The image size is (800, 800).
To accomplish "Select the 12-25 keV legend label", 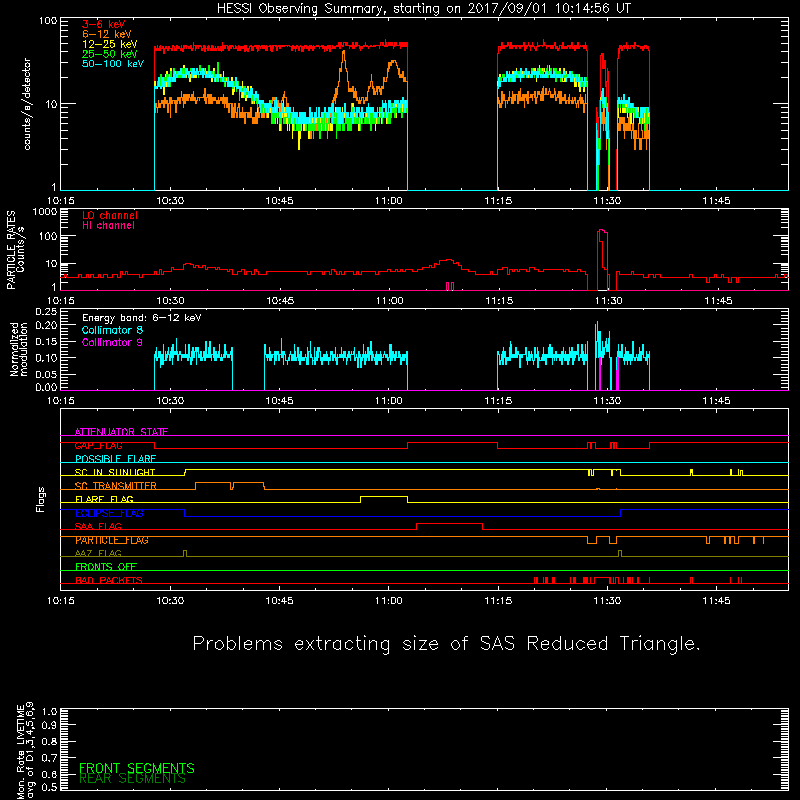I will click(109, 44).
